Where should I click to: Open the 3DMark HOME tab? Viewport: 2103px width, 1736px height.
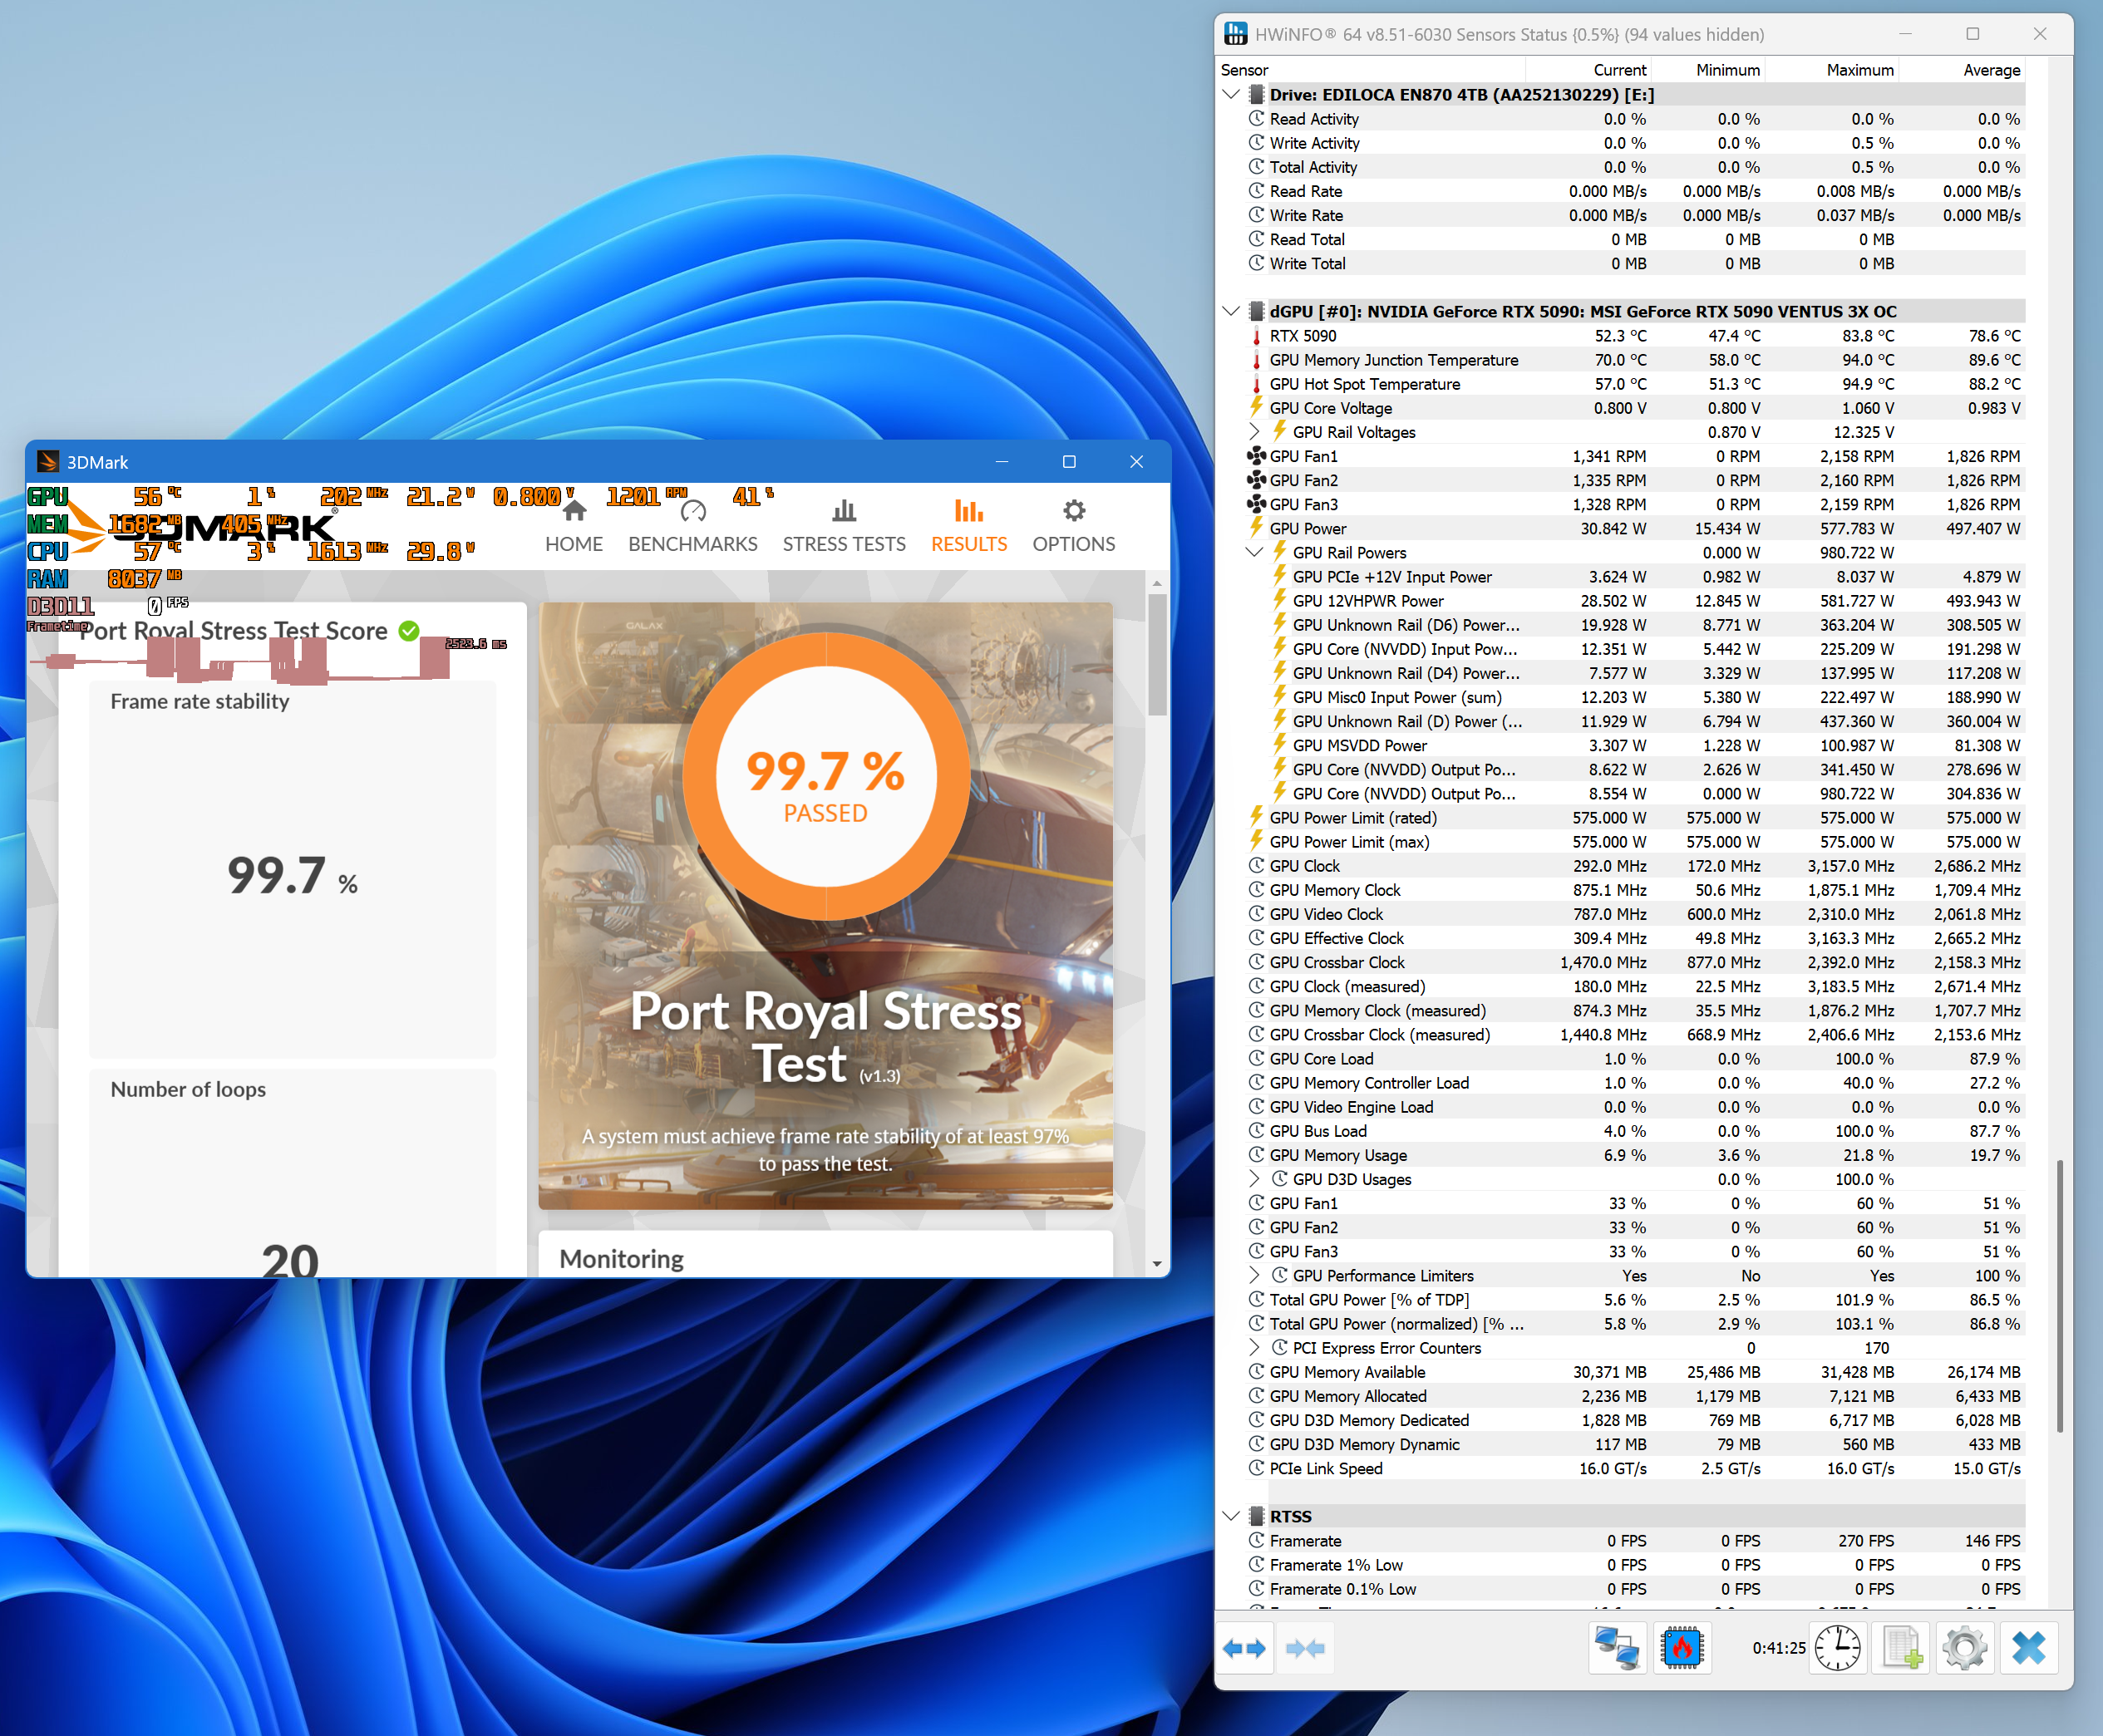click(574, 527)
